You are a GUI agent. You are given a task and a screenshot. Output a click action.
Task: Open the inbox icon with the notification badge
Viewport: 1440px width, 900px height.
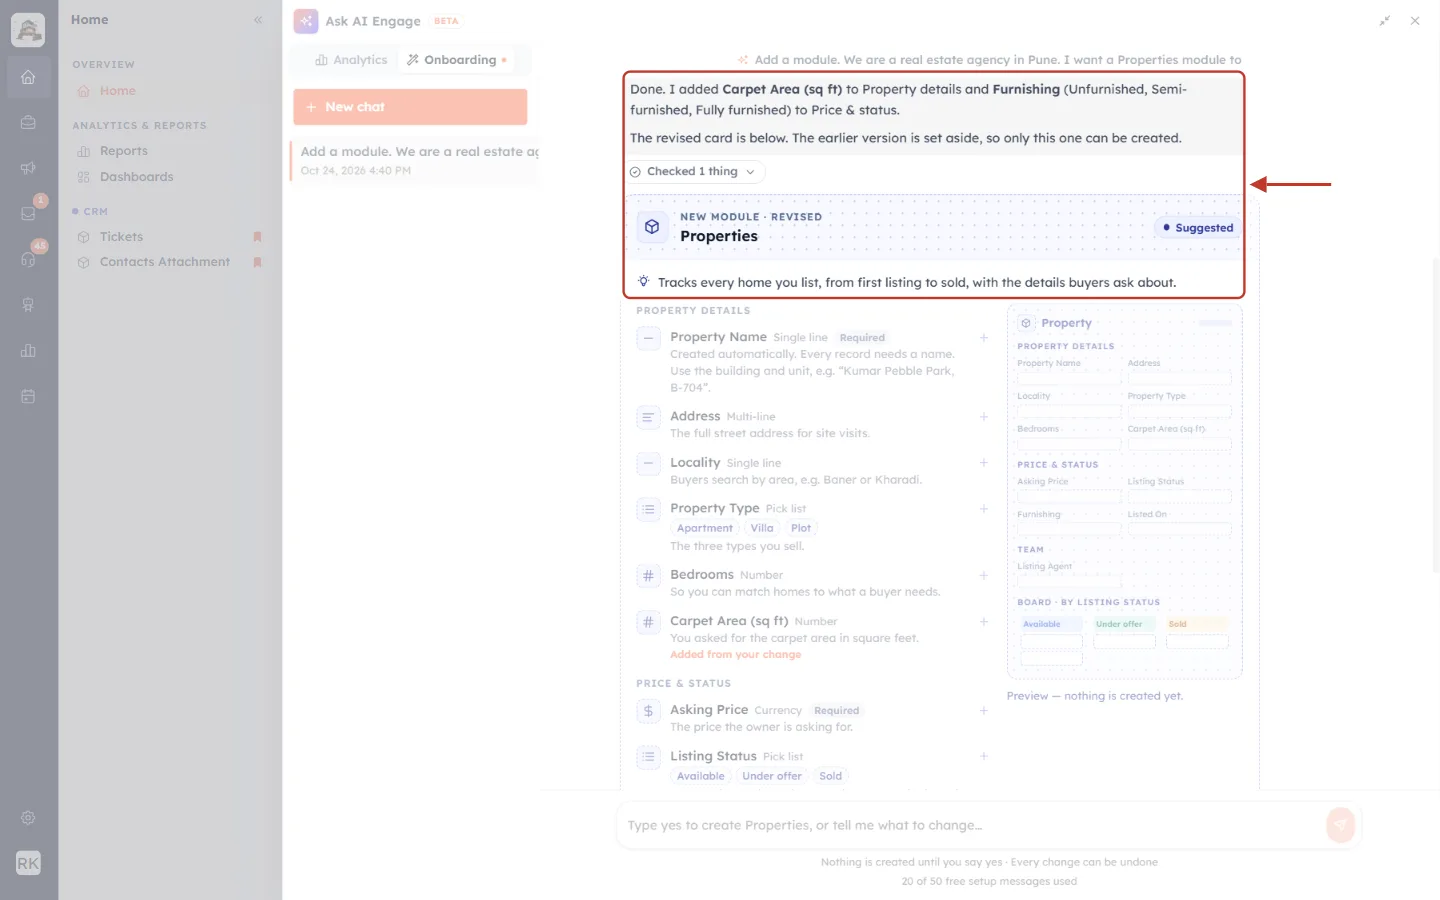pos(28,213)
